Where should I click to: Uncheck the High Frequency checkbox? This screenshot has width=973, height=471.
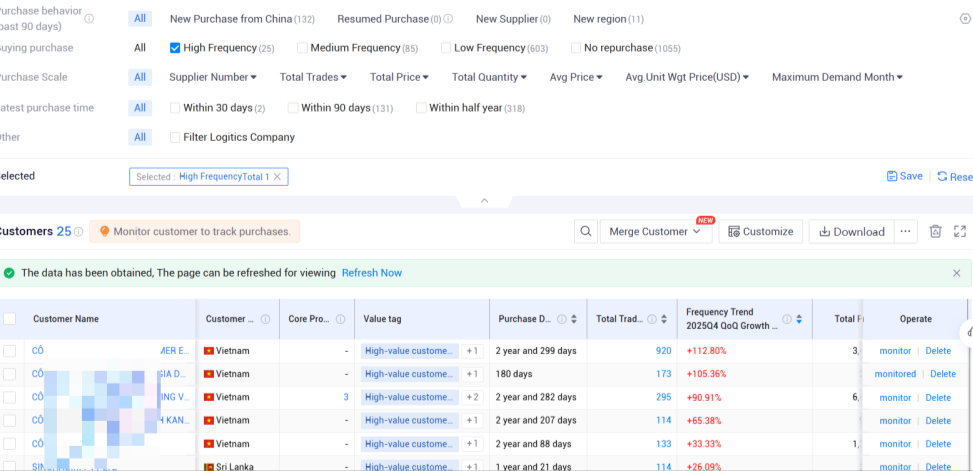pos(175,48)
